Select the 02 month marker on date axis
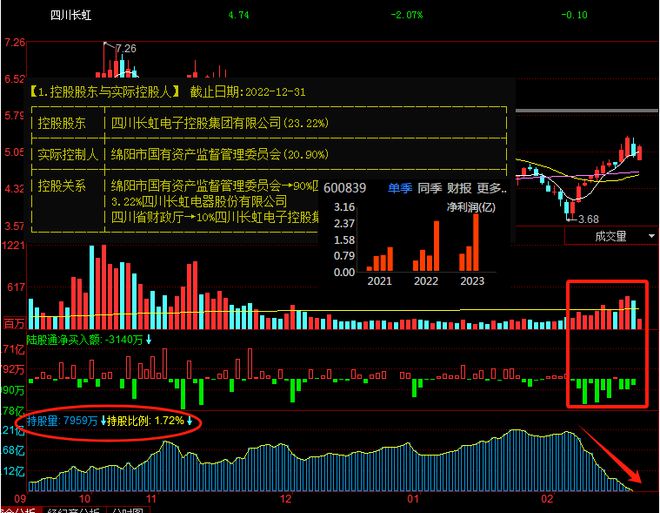The image size is (660, 513). (546, 499)
